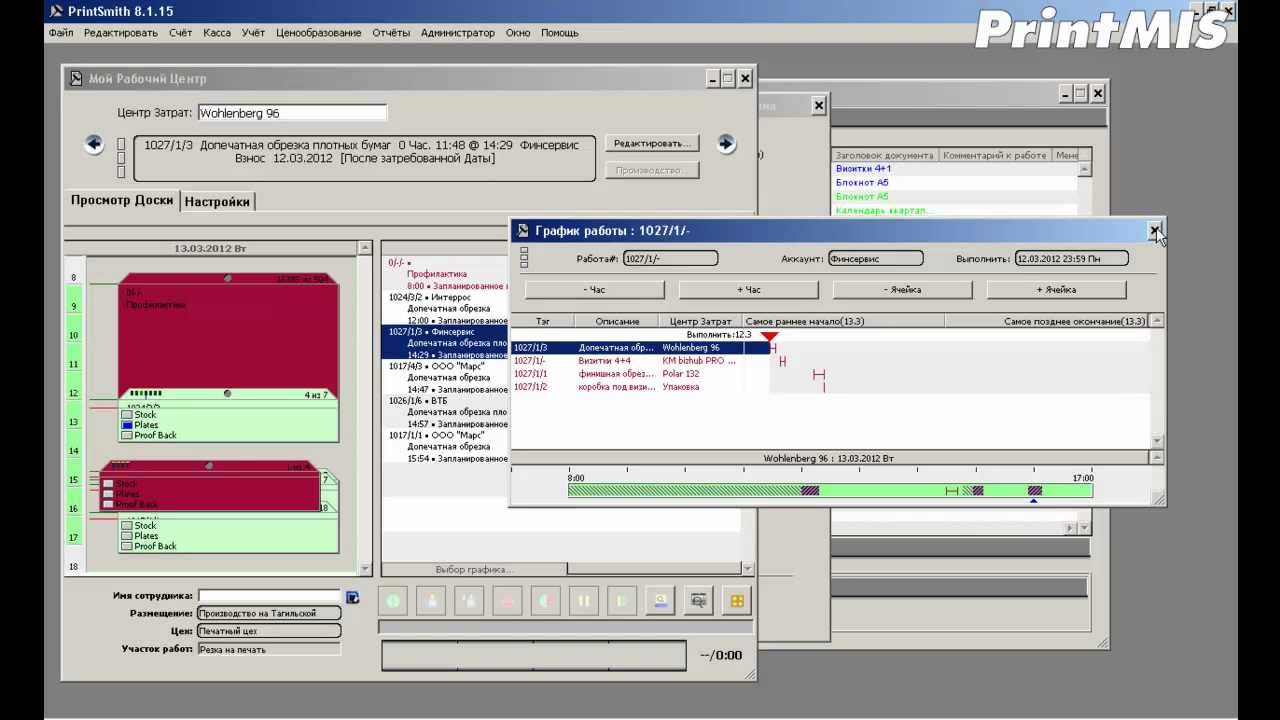Click the magnifier screen icon in bottom toolbar
The height and width of the screenshot is (720, 1280).
click(x=699, y=601)
